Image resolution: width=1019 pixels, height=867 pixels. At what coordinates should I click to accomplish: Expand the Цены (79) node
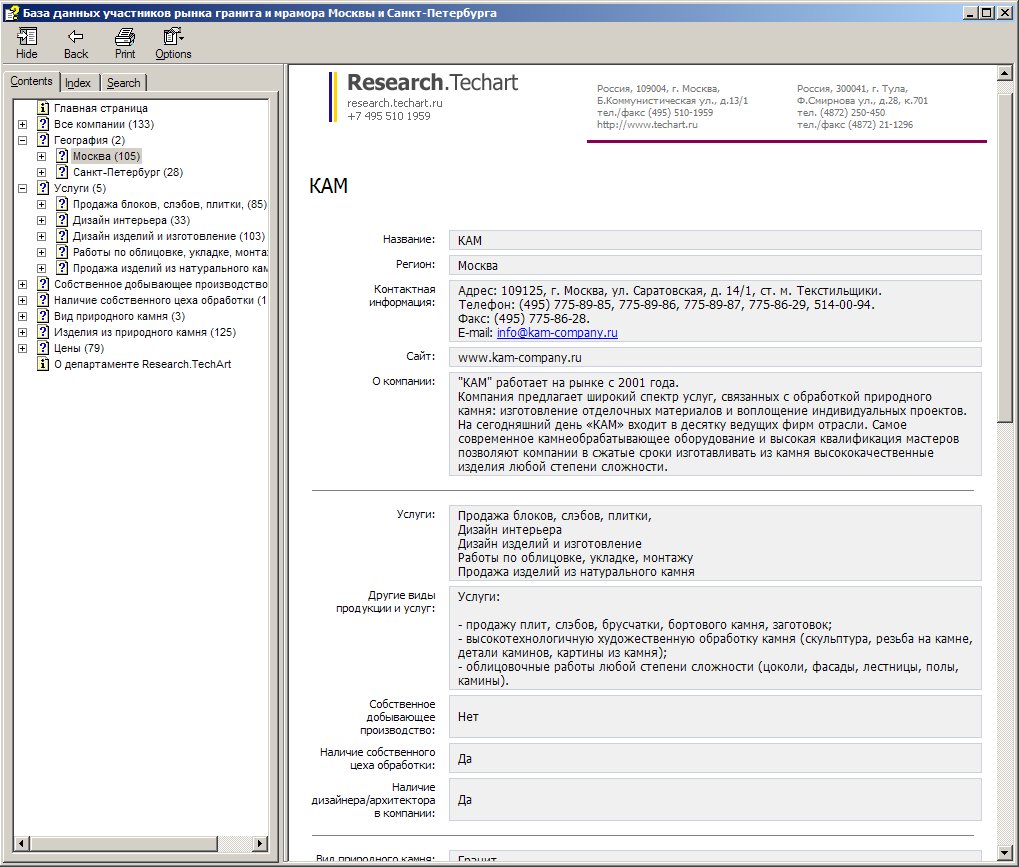tap(23, 348)
